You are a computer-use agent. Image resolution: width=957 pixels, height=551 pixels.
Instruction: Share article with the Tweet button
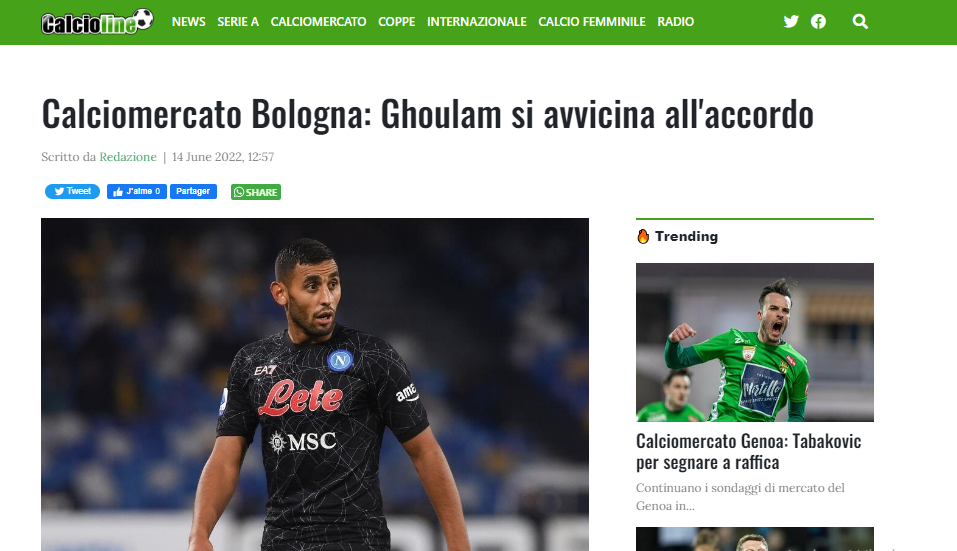(72, 192)
